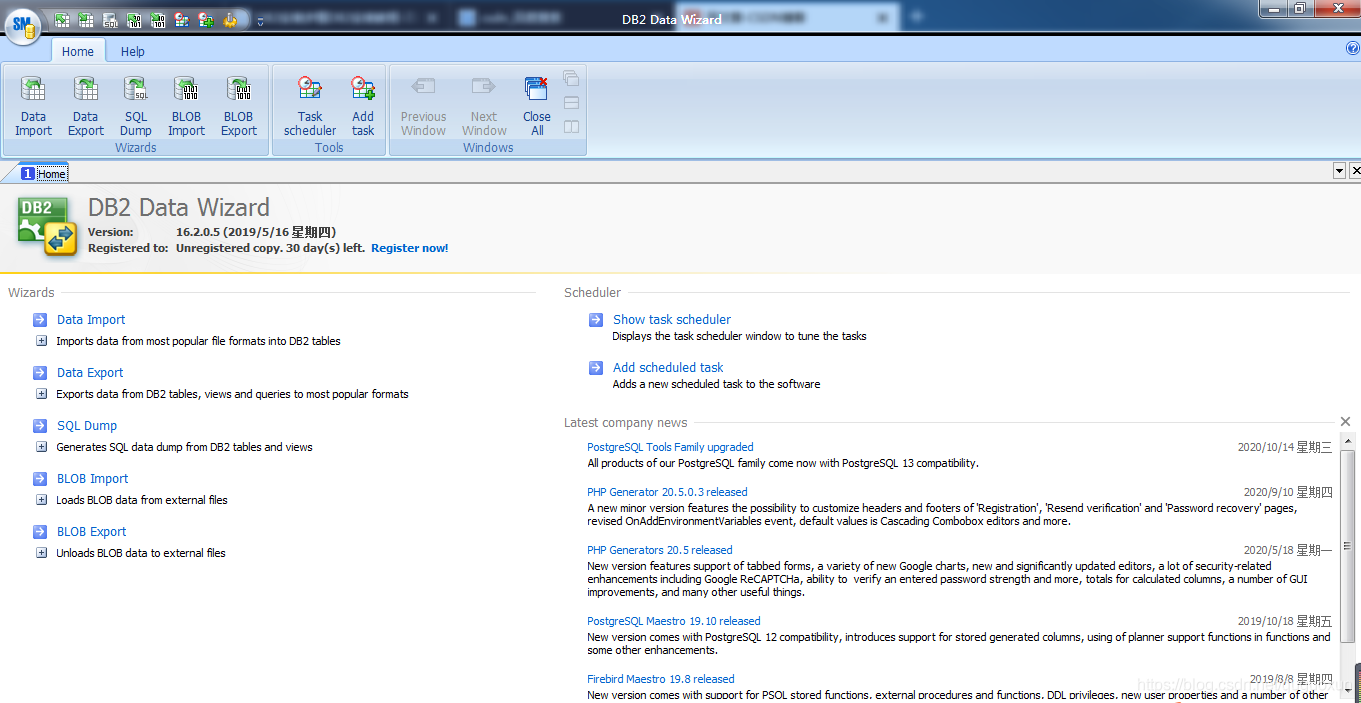The width and height of the screenshot is (1361, 703).
Task: Open the Data Export wizard link
Action: [x=90, y=373]
